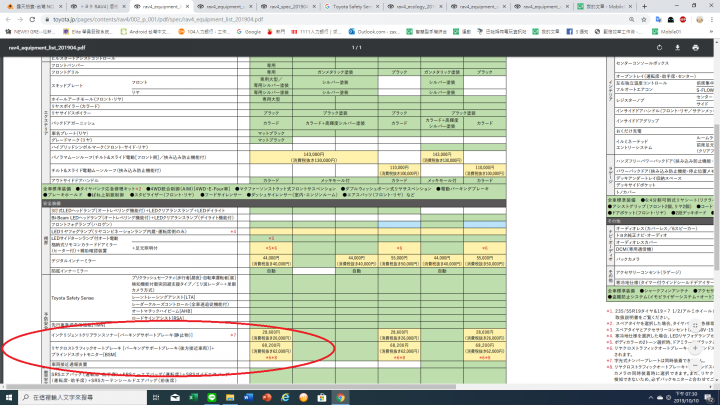Launch Excel from the taskbar
This screenshot has width=720, height=405.
pyautogui.click(x=193, y=397)
